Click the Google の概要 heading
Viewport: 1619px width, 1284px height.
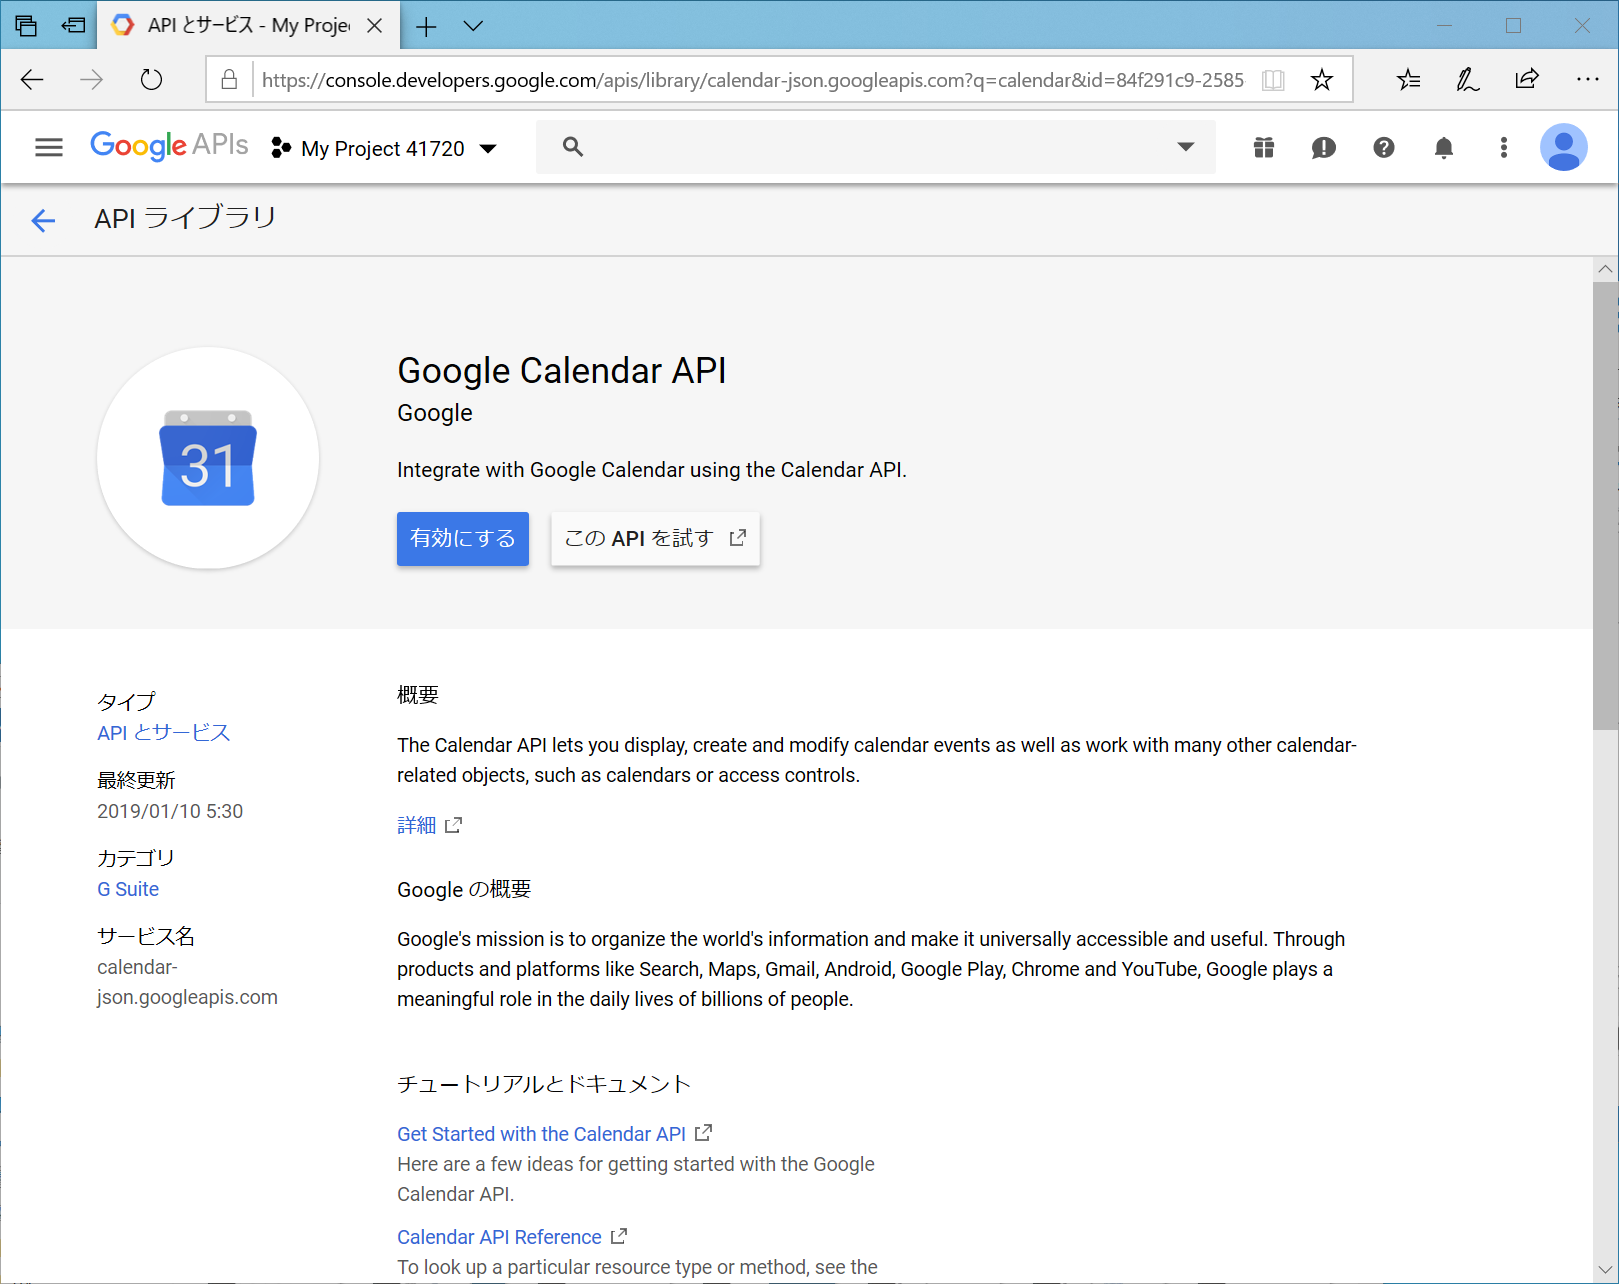pyautogui.click(x=464, y=889)
